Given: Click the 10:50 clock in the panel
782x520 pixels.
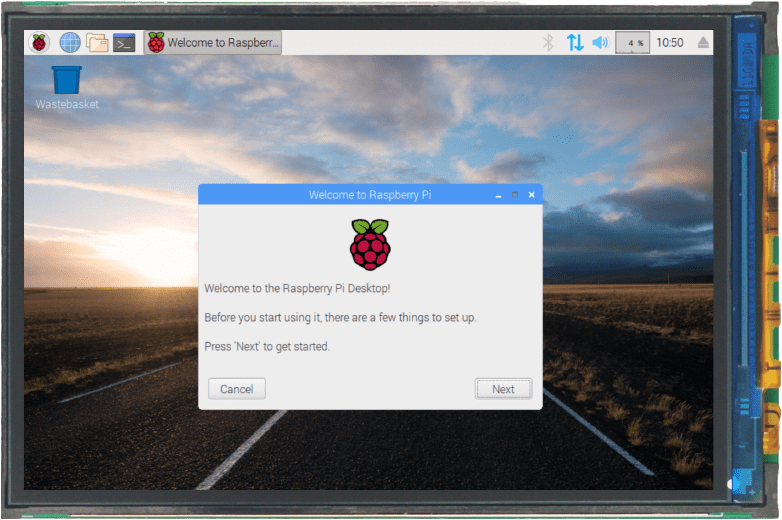Looking at the screenshot, I should [x=670, y=43].
